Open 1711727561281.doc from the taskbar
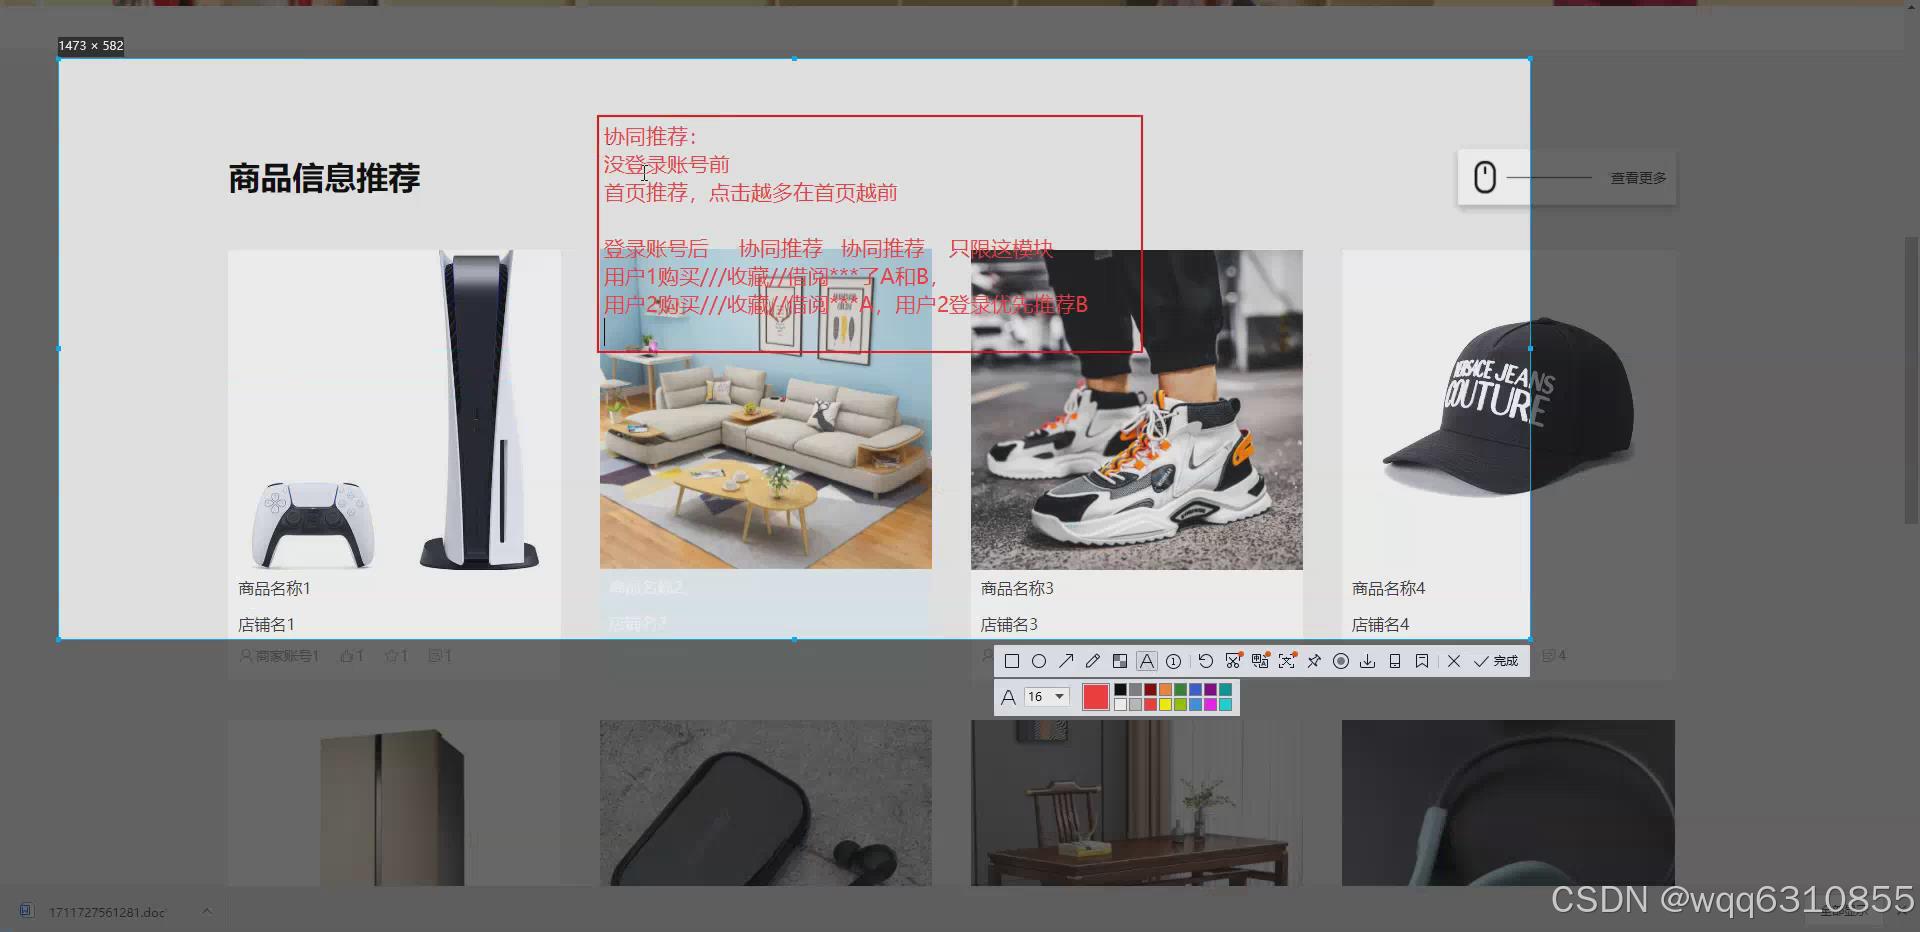The height and width of the screenshot is (932, 1920). [105, 911]
